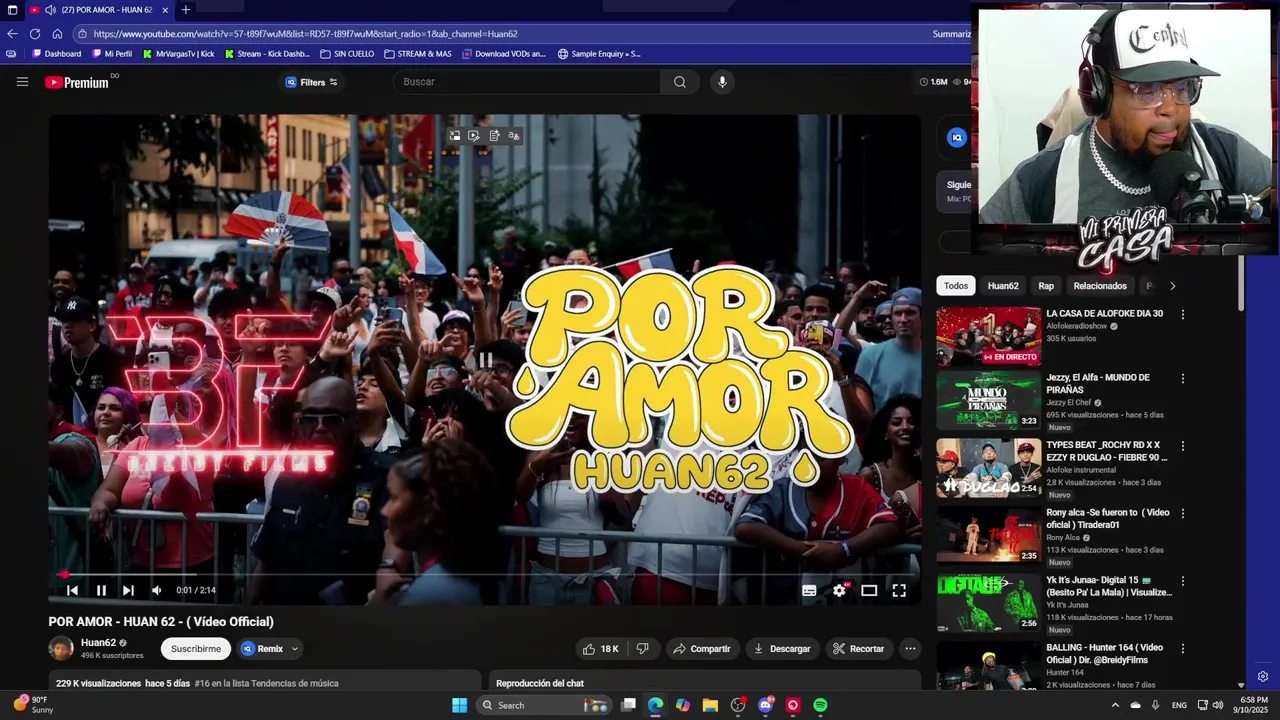Create a clip with Recortar button

(859, 649)
